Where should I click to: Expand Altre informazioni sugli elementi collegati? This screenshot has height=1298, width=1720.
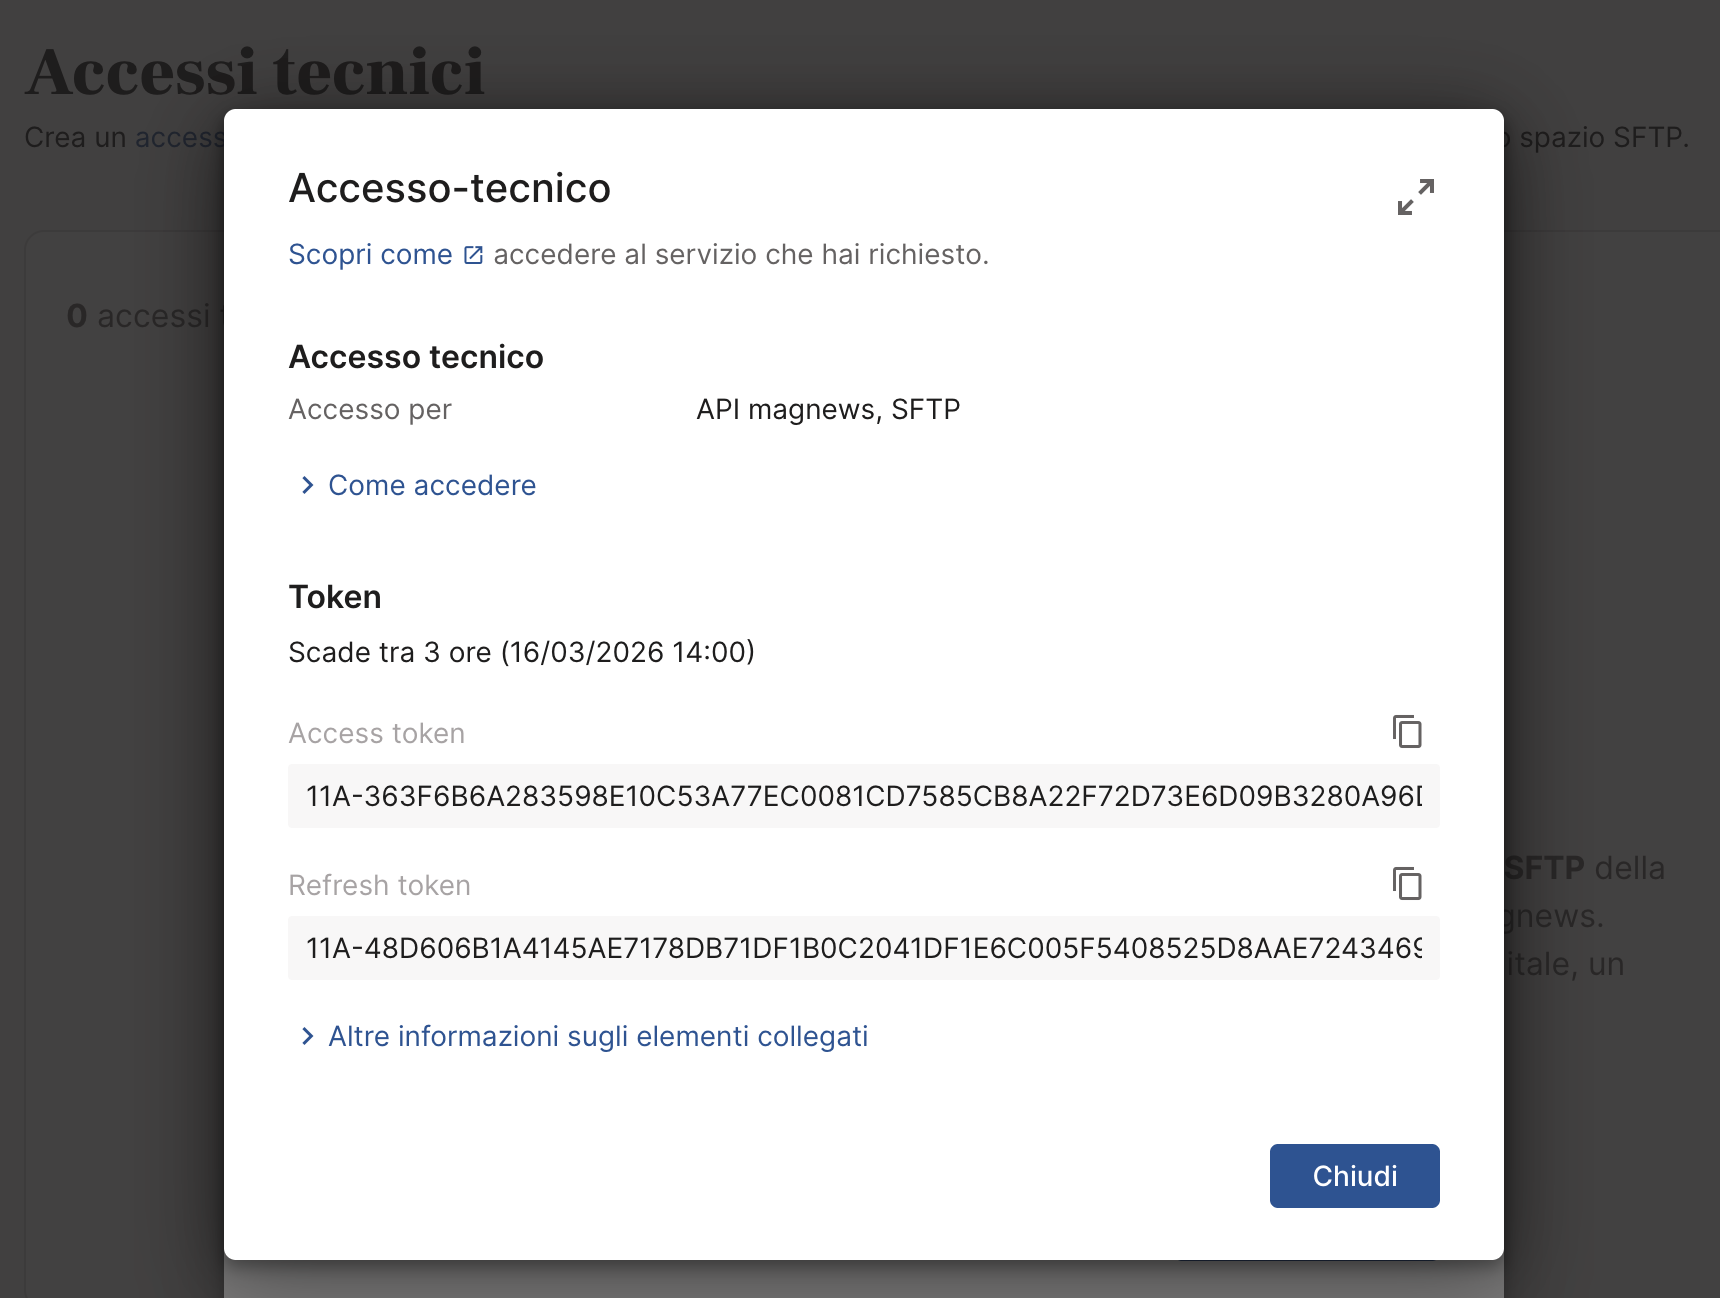point(598,1037)
